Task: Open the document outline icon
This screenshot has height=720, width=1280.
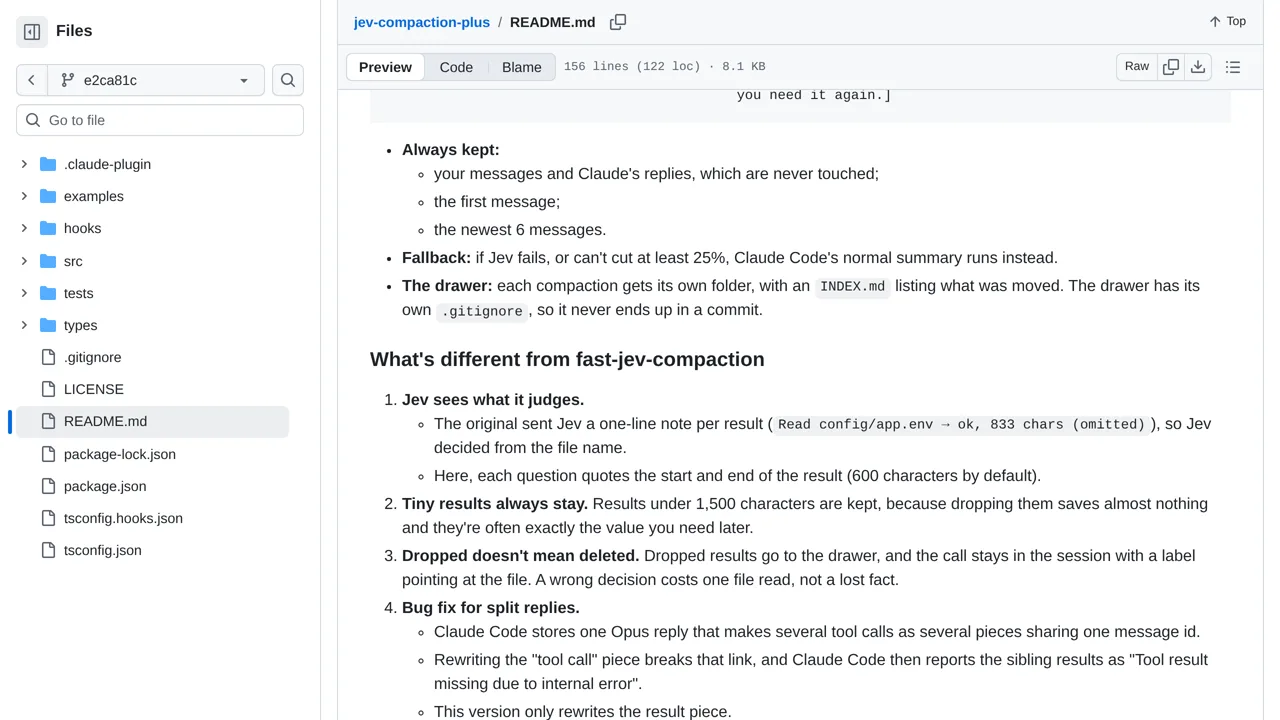Action: 1233,67
